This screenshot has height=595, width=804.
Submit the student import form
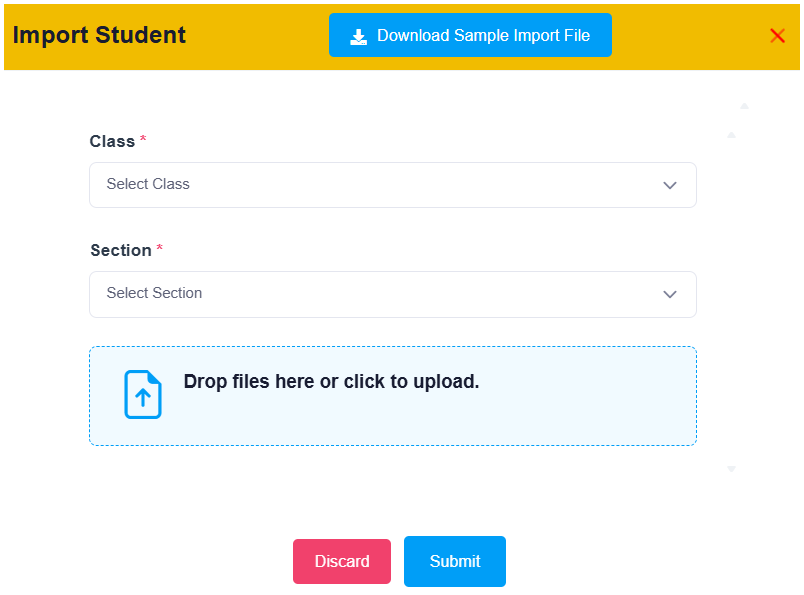tap(455, 561)
